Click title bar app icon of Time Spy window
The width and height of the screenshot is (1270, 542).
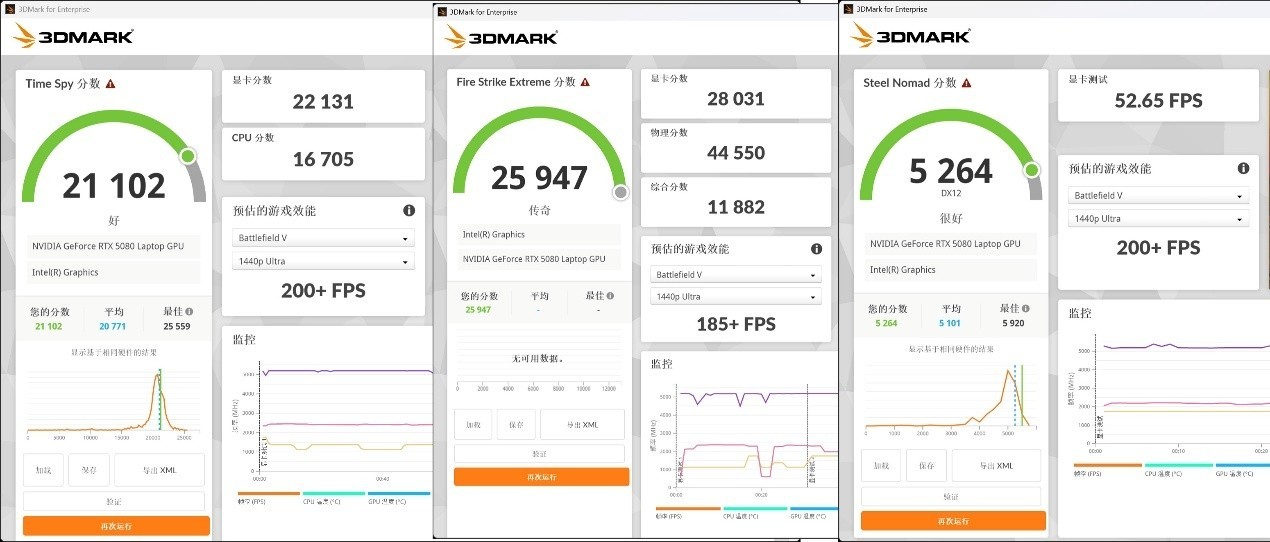click(x=10, y=9)
